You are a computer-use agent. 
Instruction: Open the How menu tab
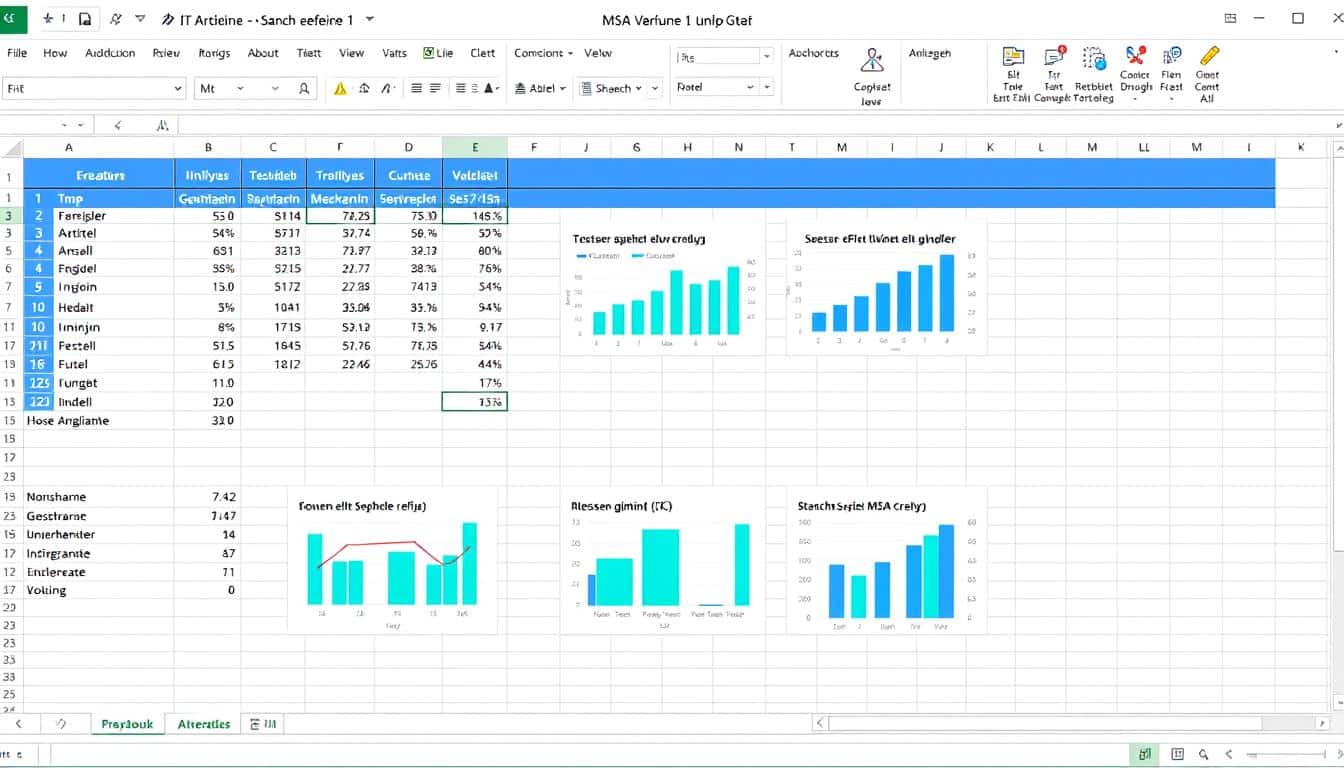click(55, 53)
